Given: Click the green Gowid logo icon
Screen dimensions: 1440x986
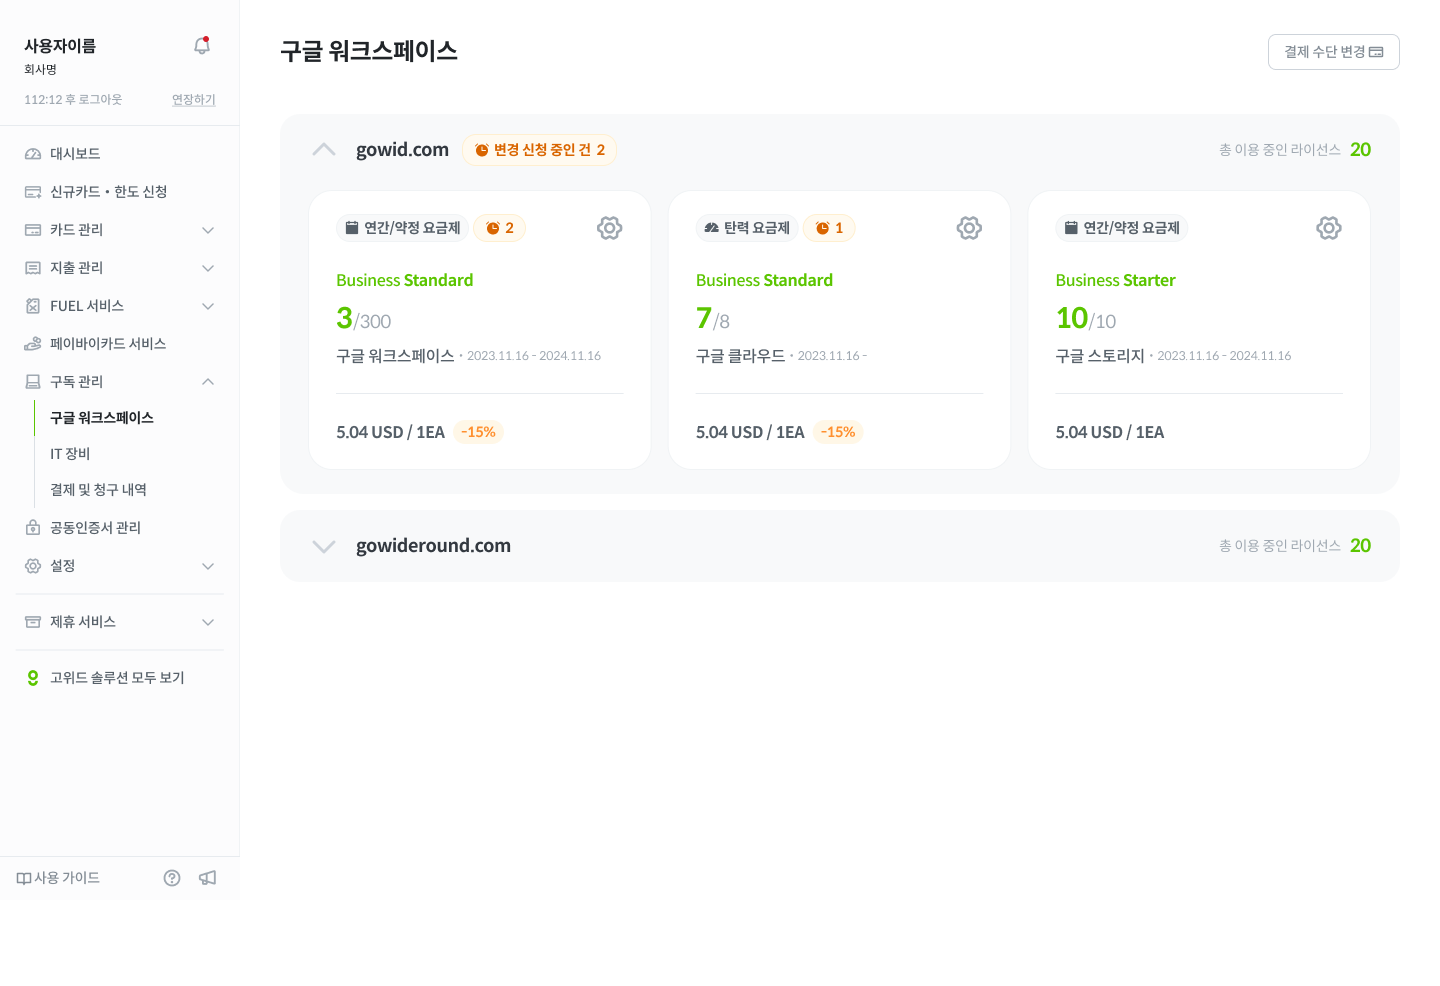Looking at the screenshot, I should [x=33, y=678].
